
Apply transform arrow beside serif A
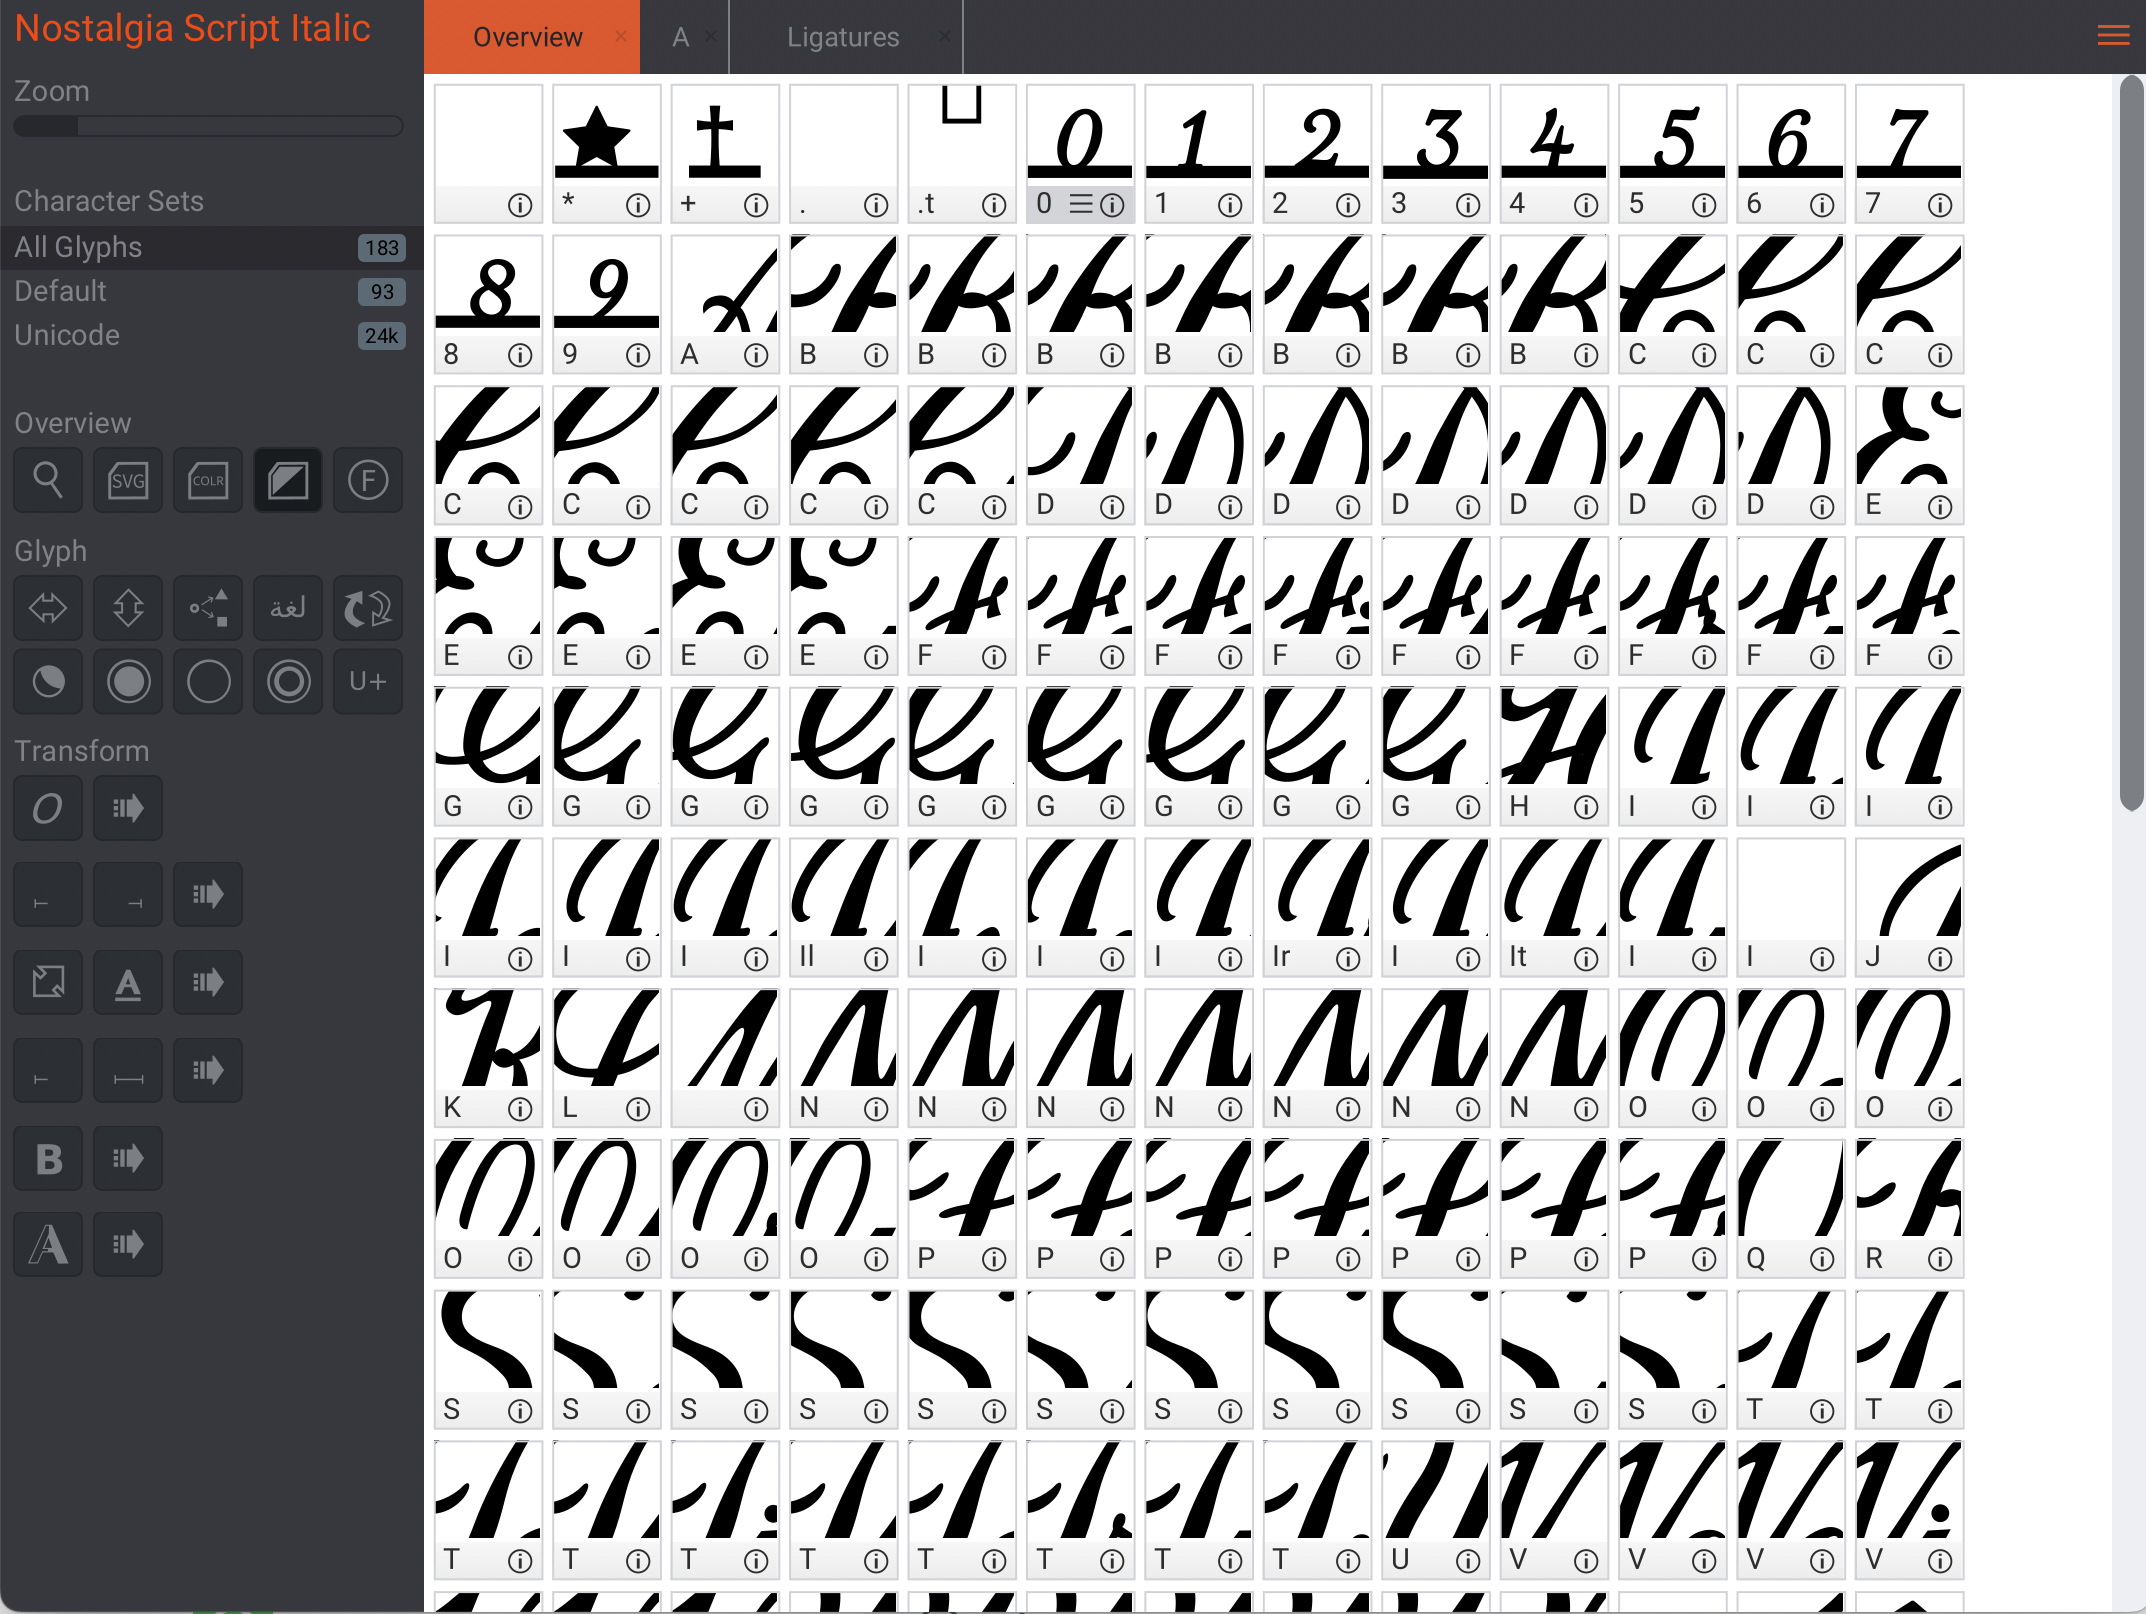click(x=128, y=1244)
